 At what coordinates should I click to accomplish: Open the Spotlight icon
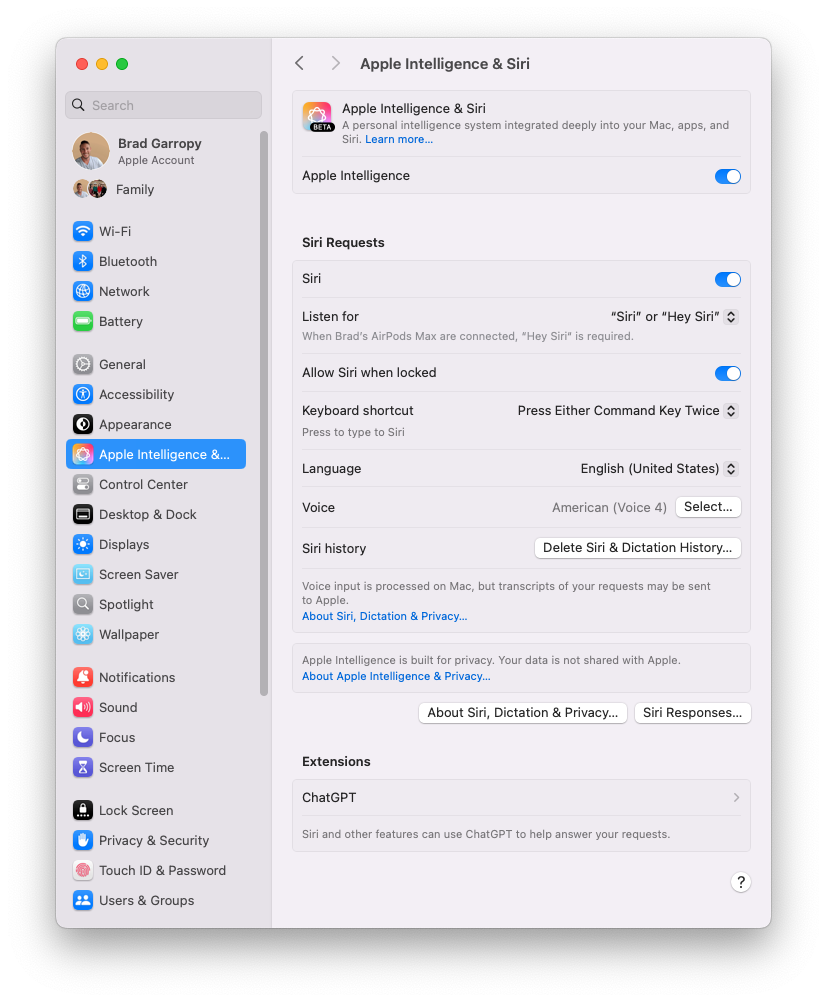(x=82, y=605)
